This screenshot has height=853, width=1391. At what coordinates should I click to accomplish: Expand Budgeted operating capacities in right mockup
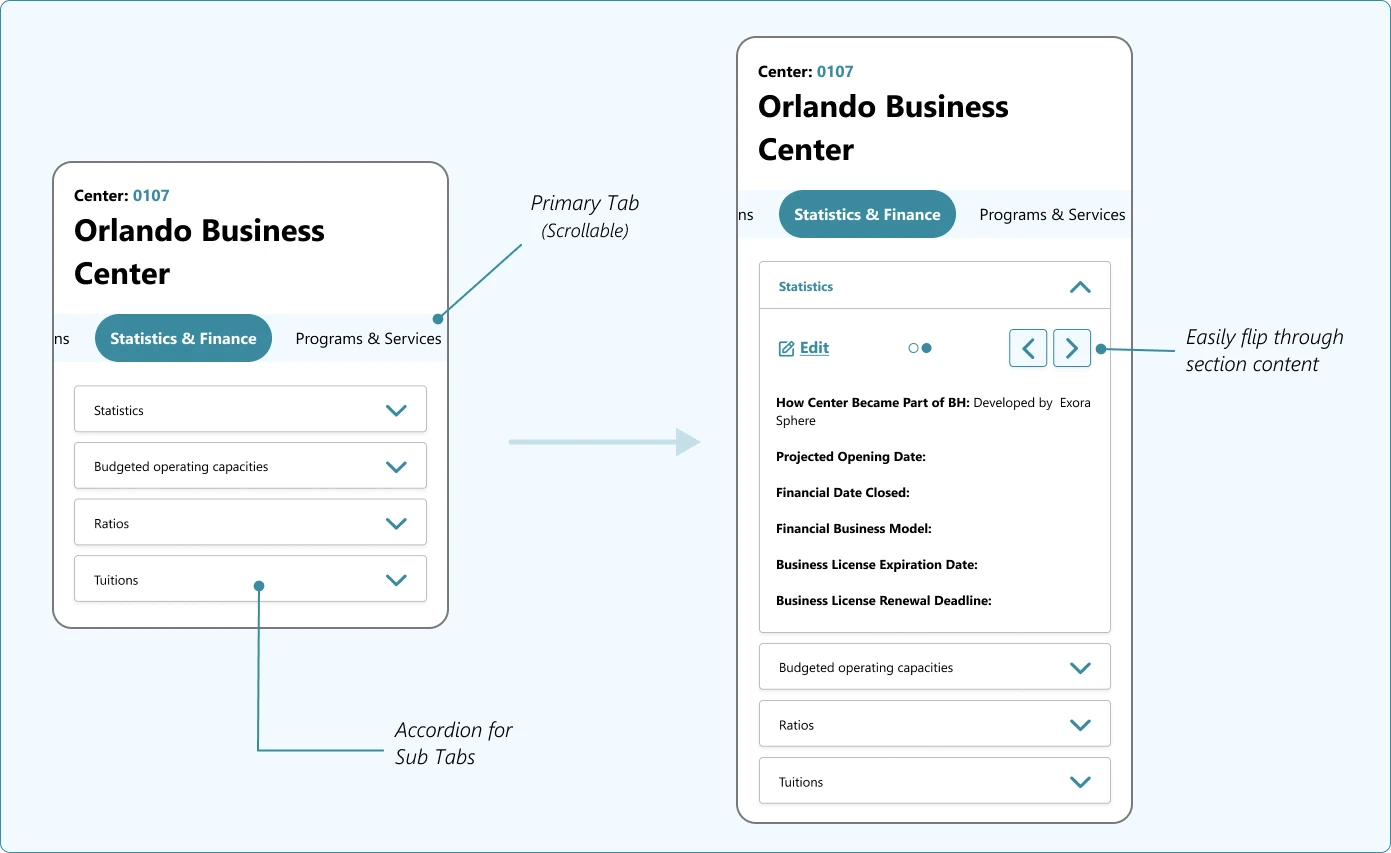(x=935, y=667)
